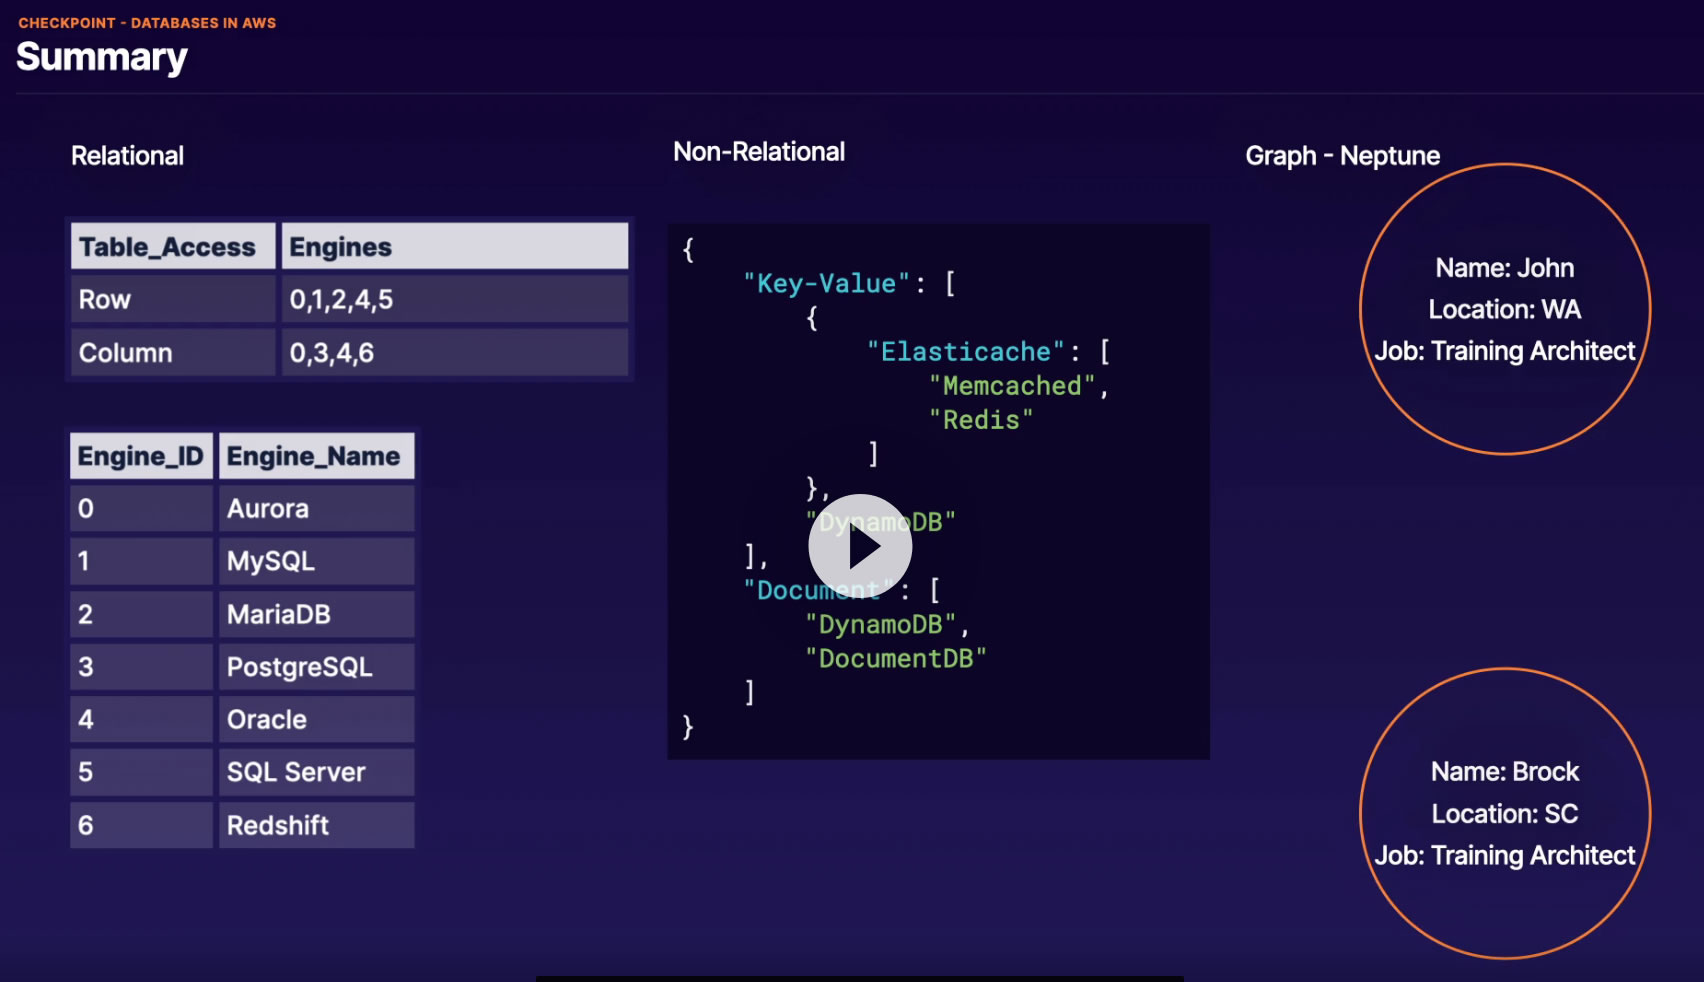Select the "Aurora" engine name cell
The image size is (1704, 982).
point(316,508)
